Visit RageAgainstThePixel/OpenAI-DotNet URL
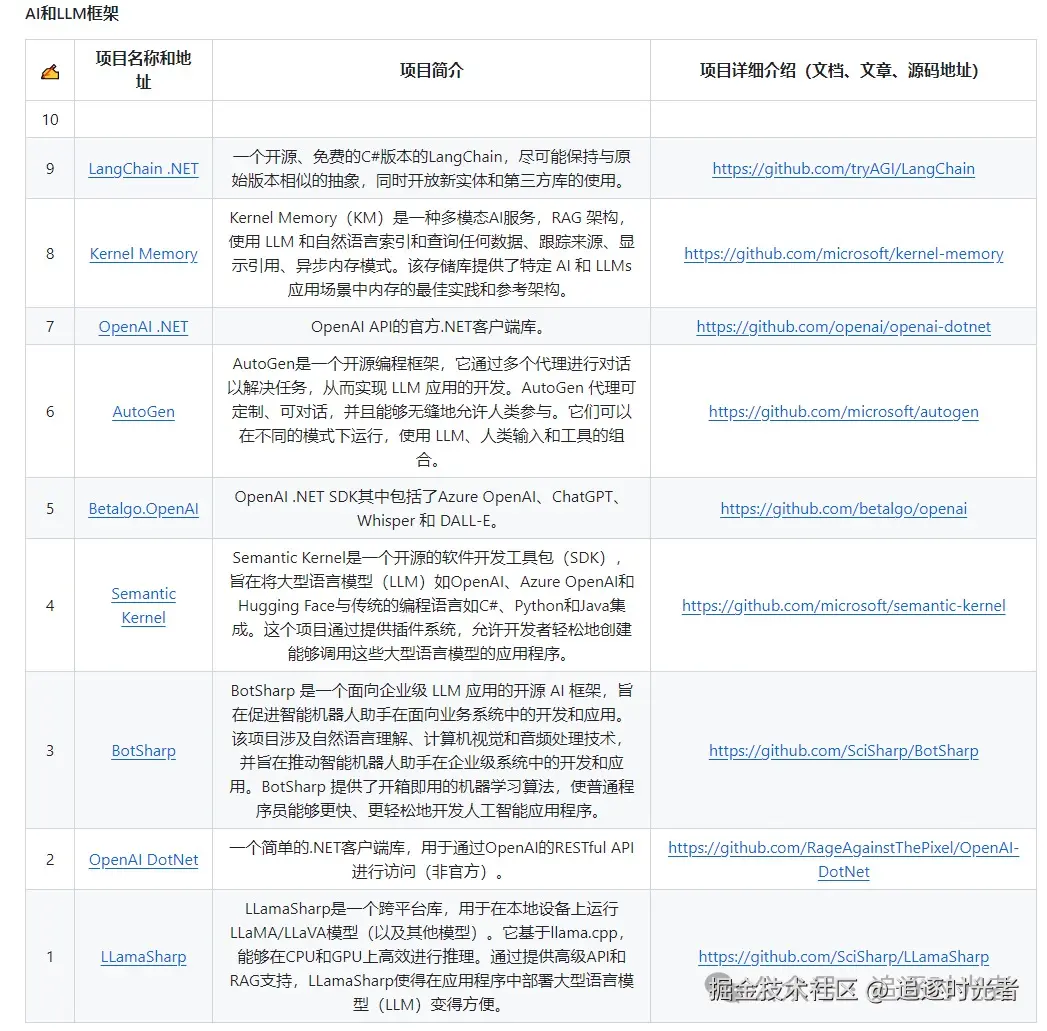Image resolution: width=1047 pixels, height=1031 pixels. tap(843, 859)
